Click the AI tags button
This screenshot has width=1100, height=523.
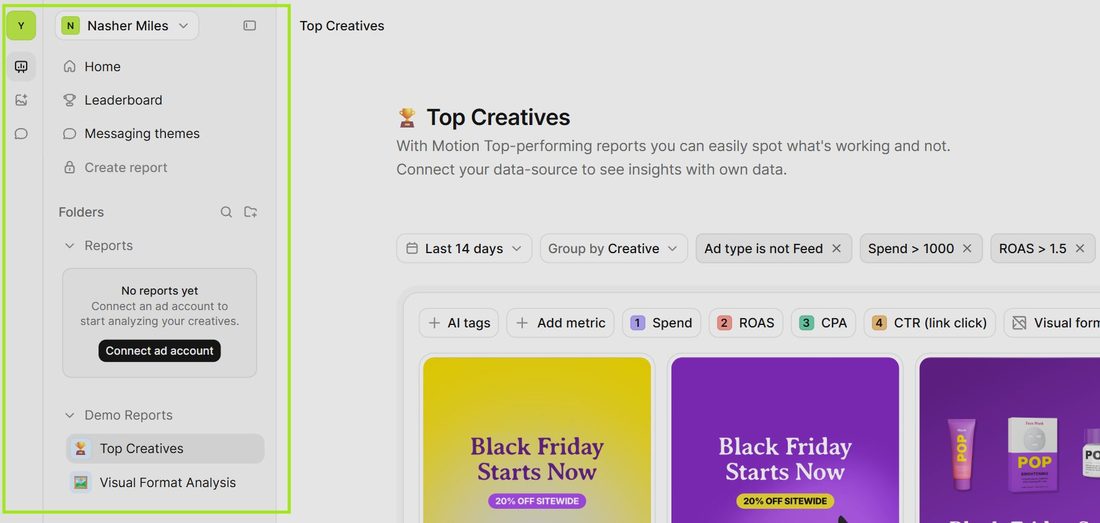pyautogui.click(x=459, y=323)
